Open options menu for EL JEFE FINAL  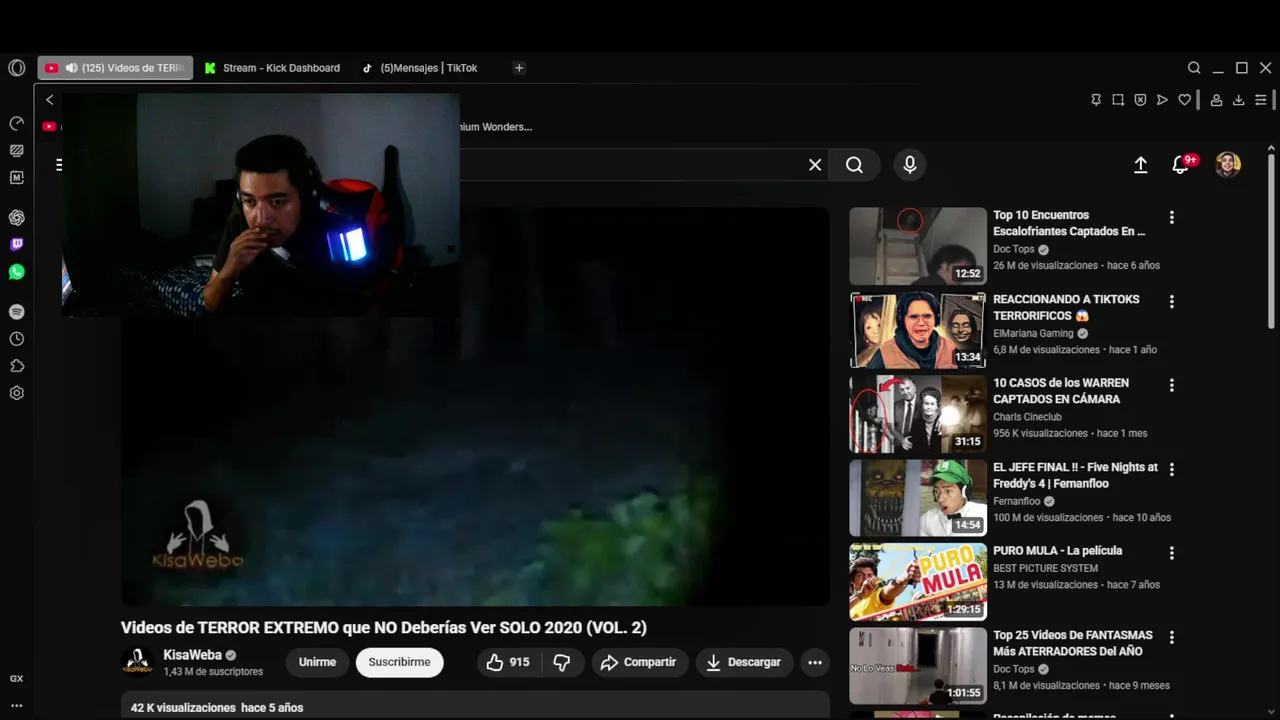tap(1171, 469)
